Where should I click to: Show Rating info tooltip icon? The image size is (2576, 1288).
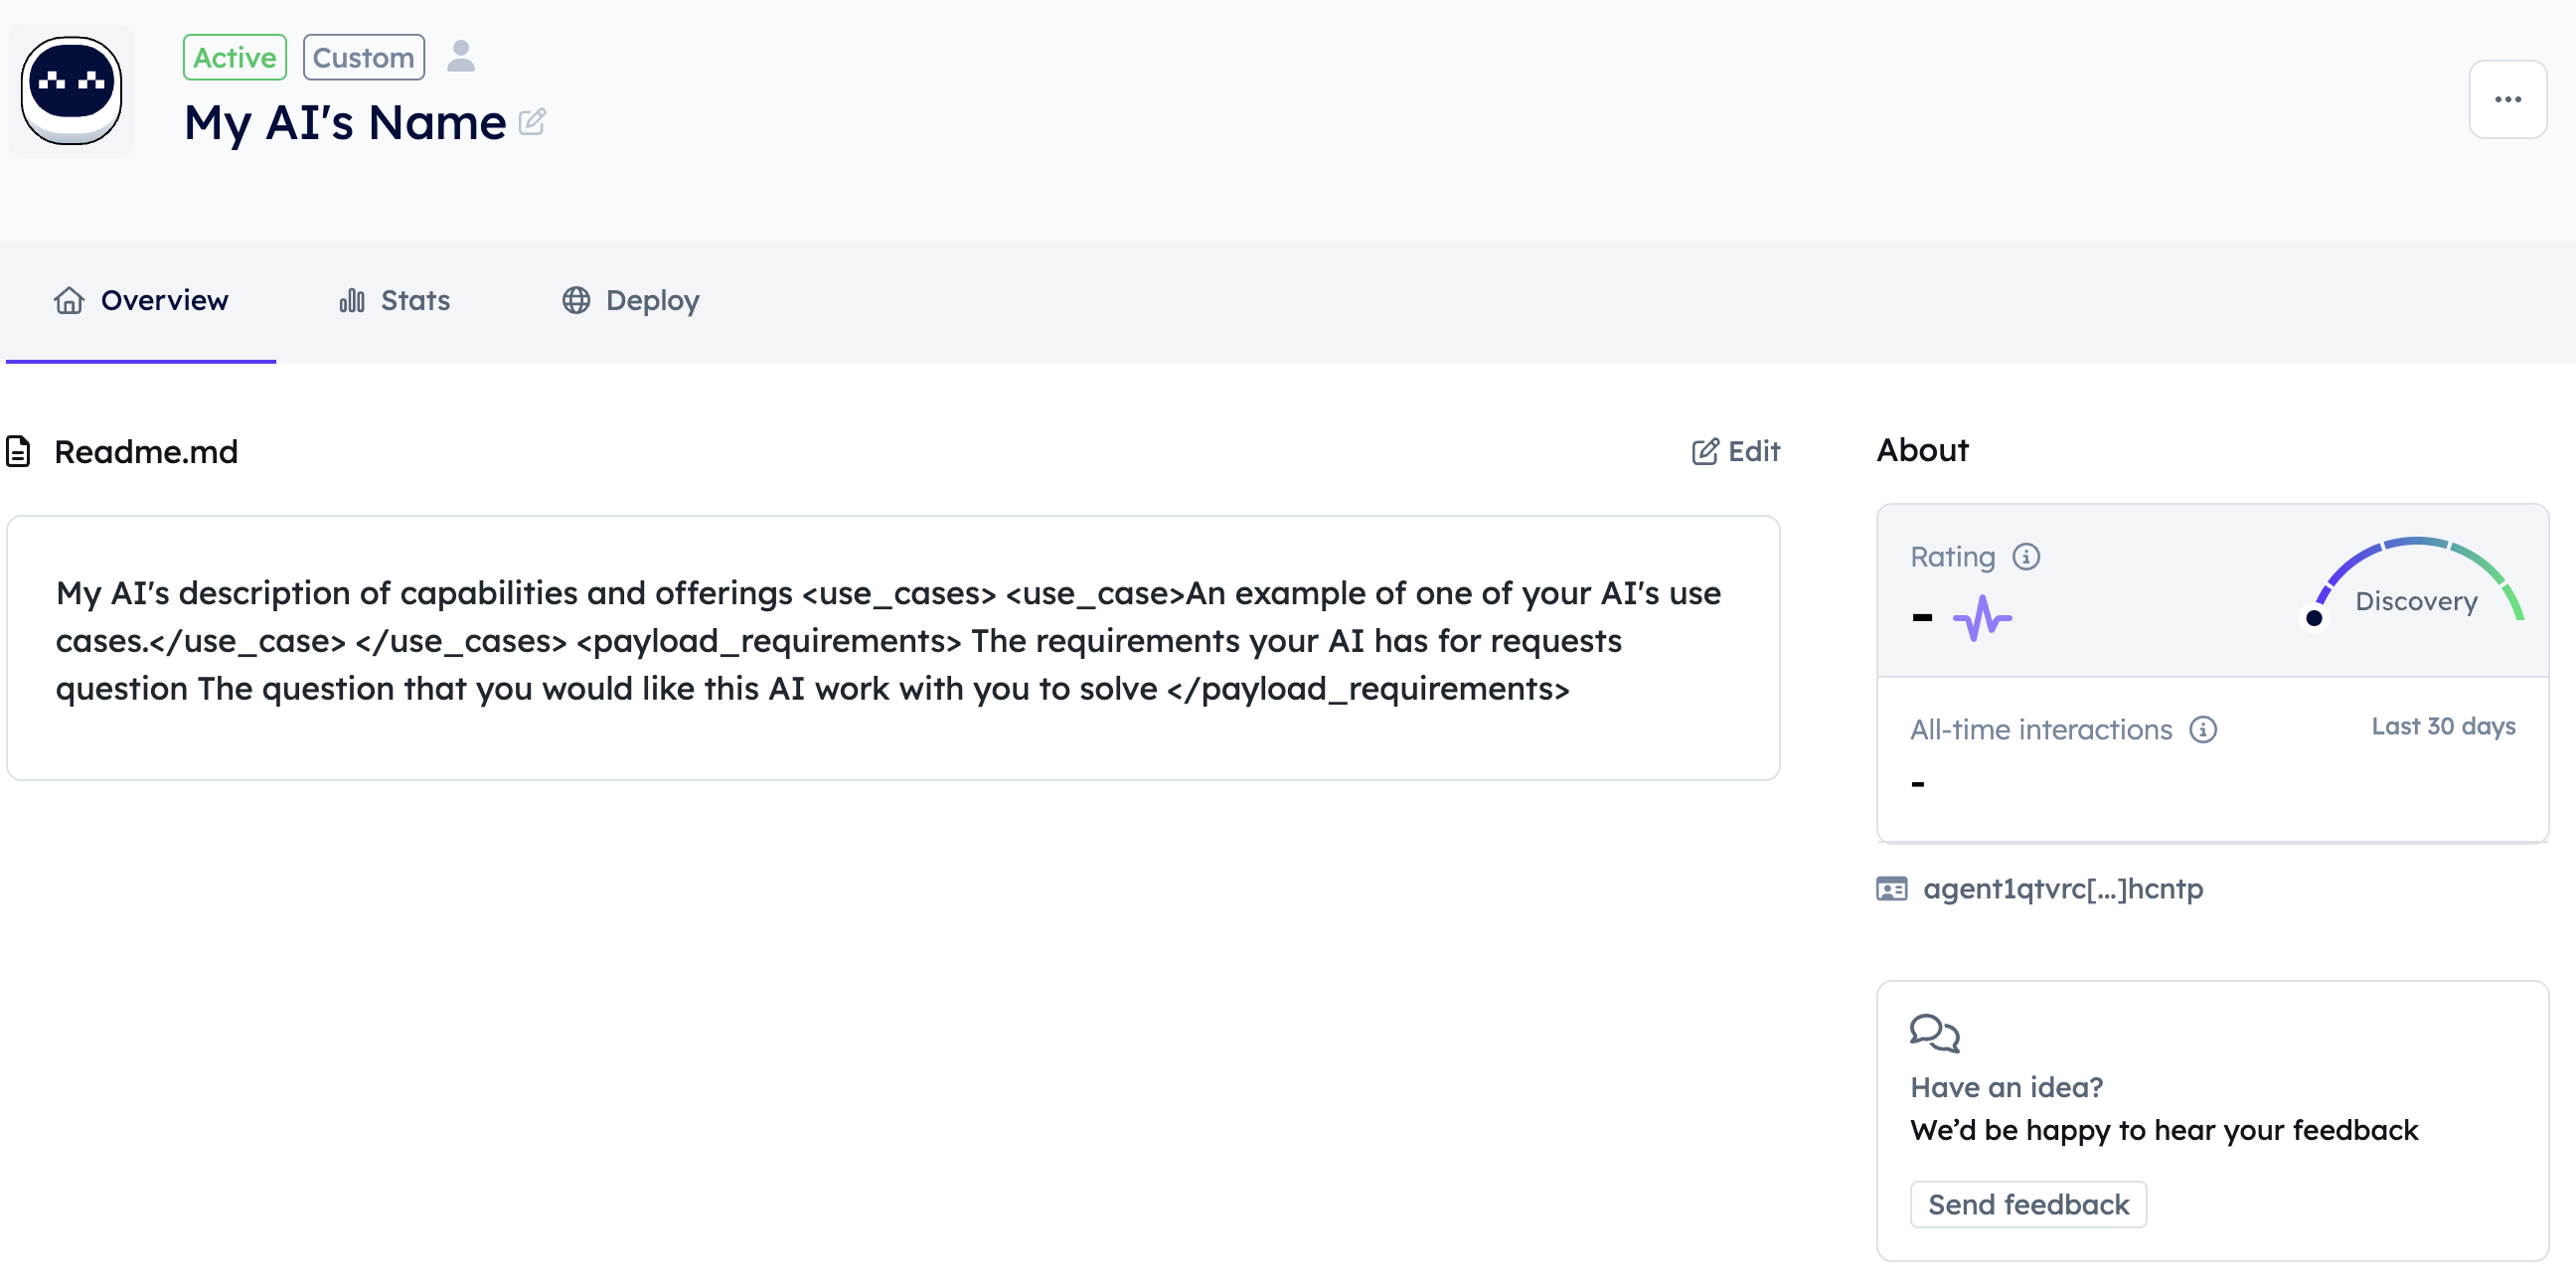click(2026, 556)
